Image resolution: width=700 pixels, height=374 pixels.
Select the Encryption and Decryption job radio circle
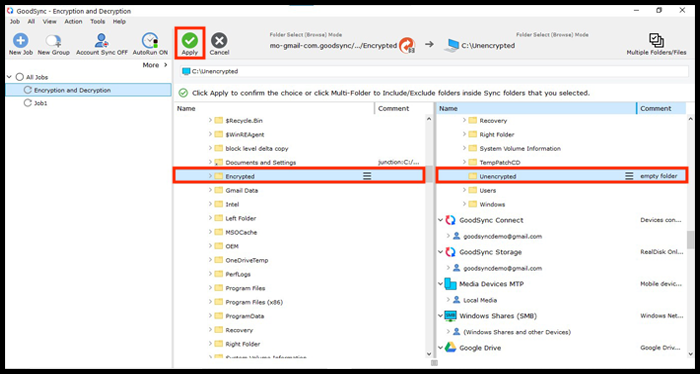coord(28,90)
